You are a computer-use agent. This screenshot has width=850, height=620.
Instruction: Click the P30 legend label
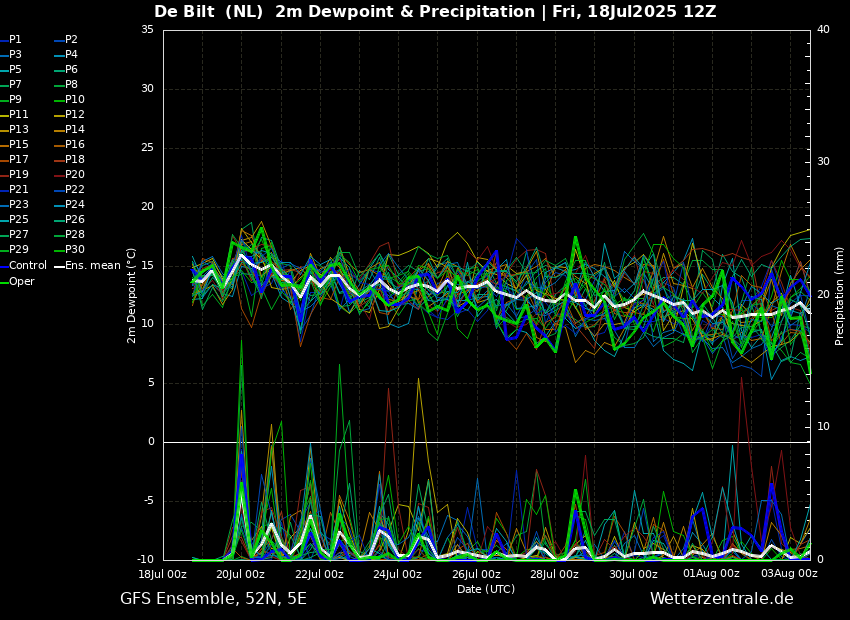click(x=75, y=249)
